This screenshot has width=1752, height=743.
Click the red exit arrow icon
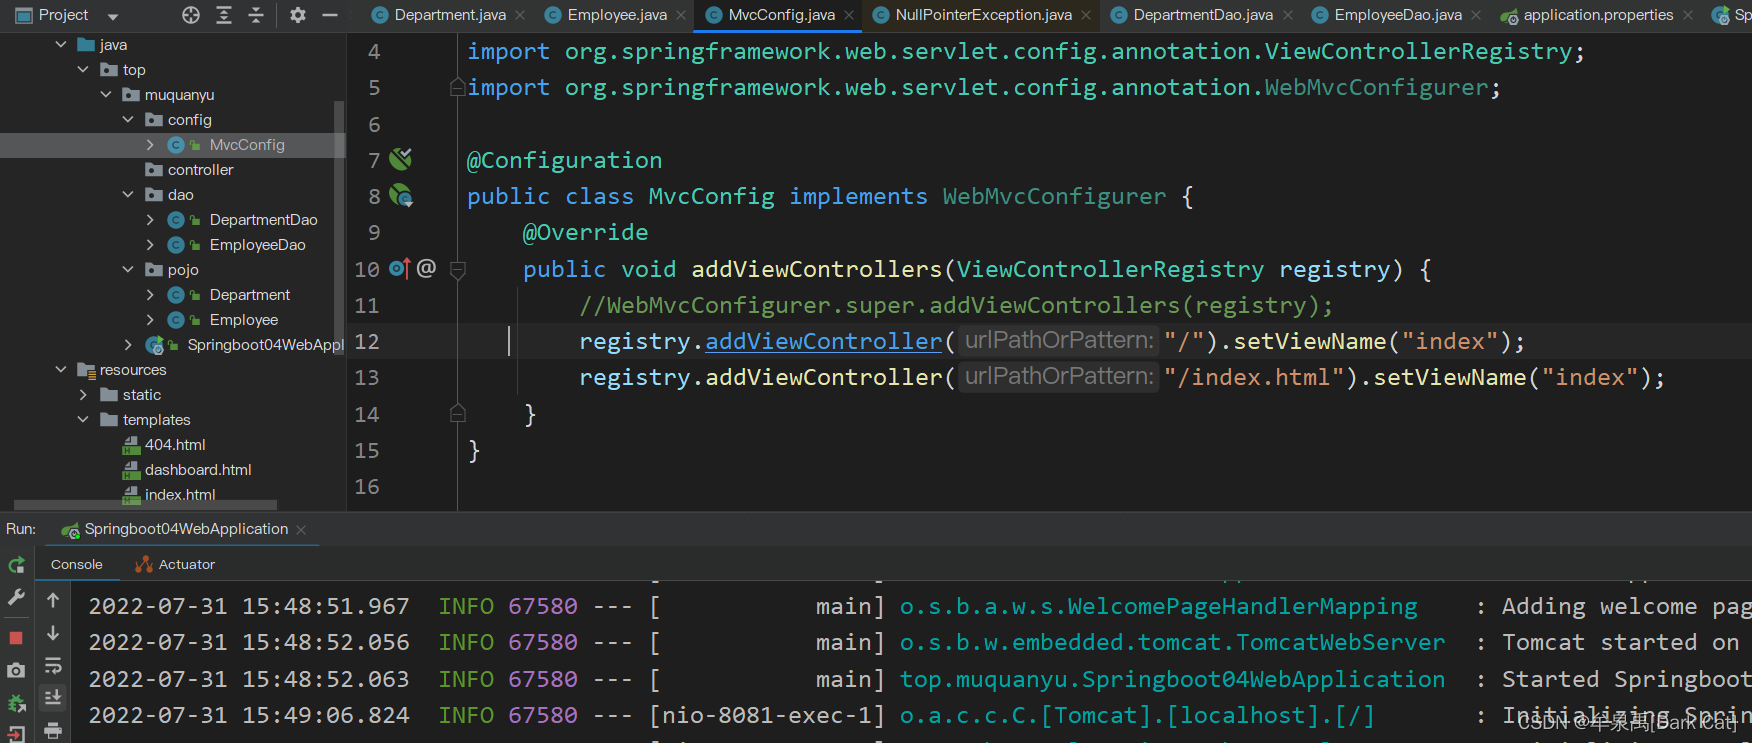coord(16,735)
